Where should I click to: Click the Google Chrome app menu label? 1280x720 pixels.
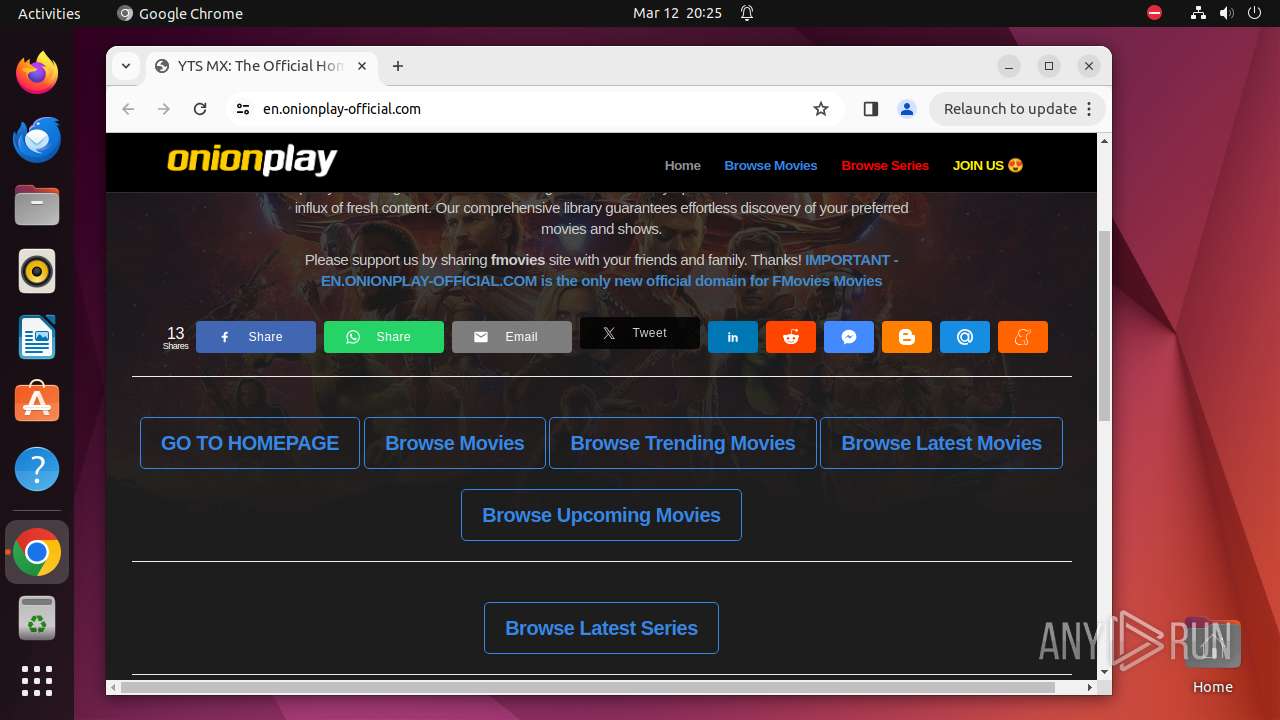pos(180,13)
